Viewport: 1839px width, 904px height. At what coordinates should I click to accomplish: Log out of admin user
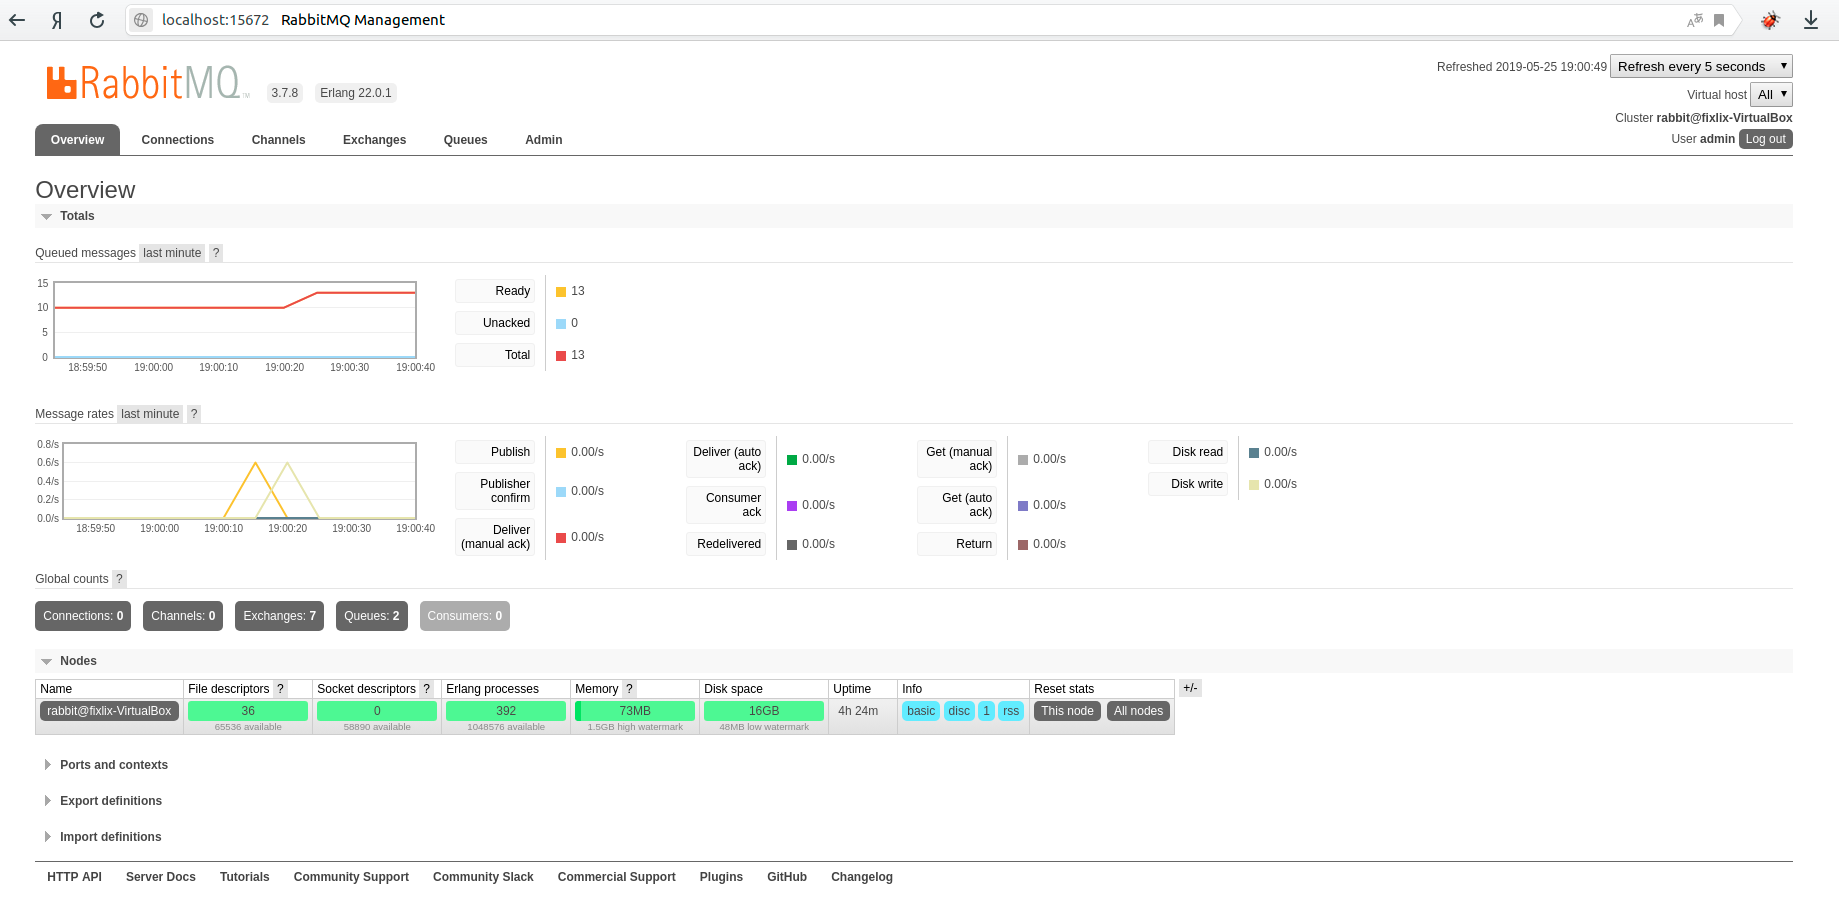pyautogui.click(x=1765, y=139)
